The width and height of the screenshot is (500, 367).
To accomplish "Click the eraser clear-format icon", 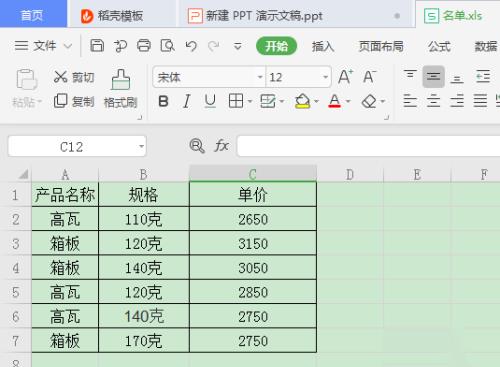I will pos(369,101).
